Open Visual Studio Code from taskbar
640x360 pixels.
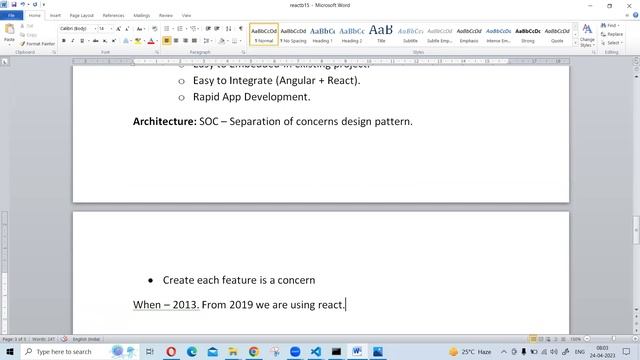click(x=316, y=351)
